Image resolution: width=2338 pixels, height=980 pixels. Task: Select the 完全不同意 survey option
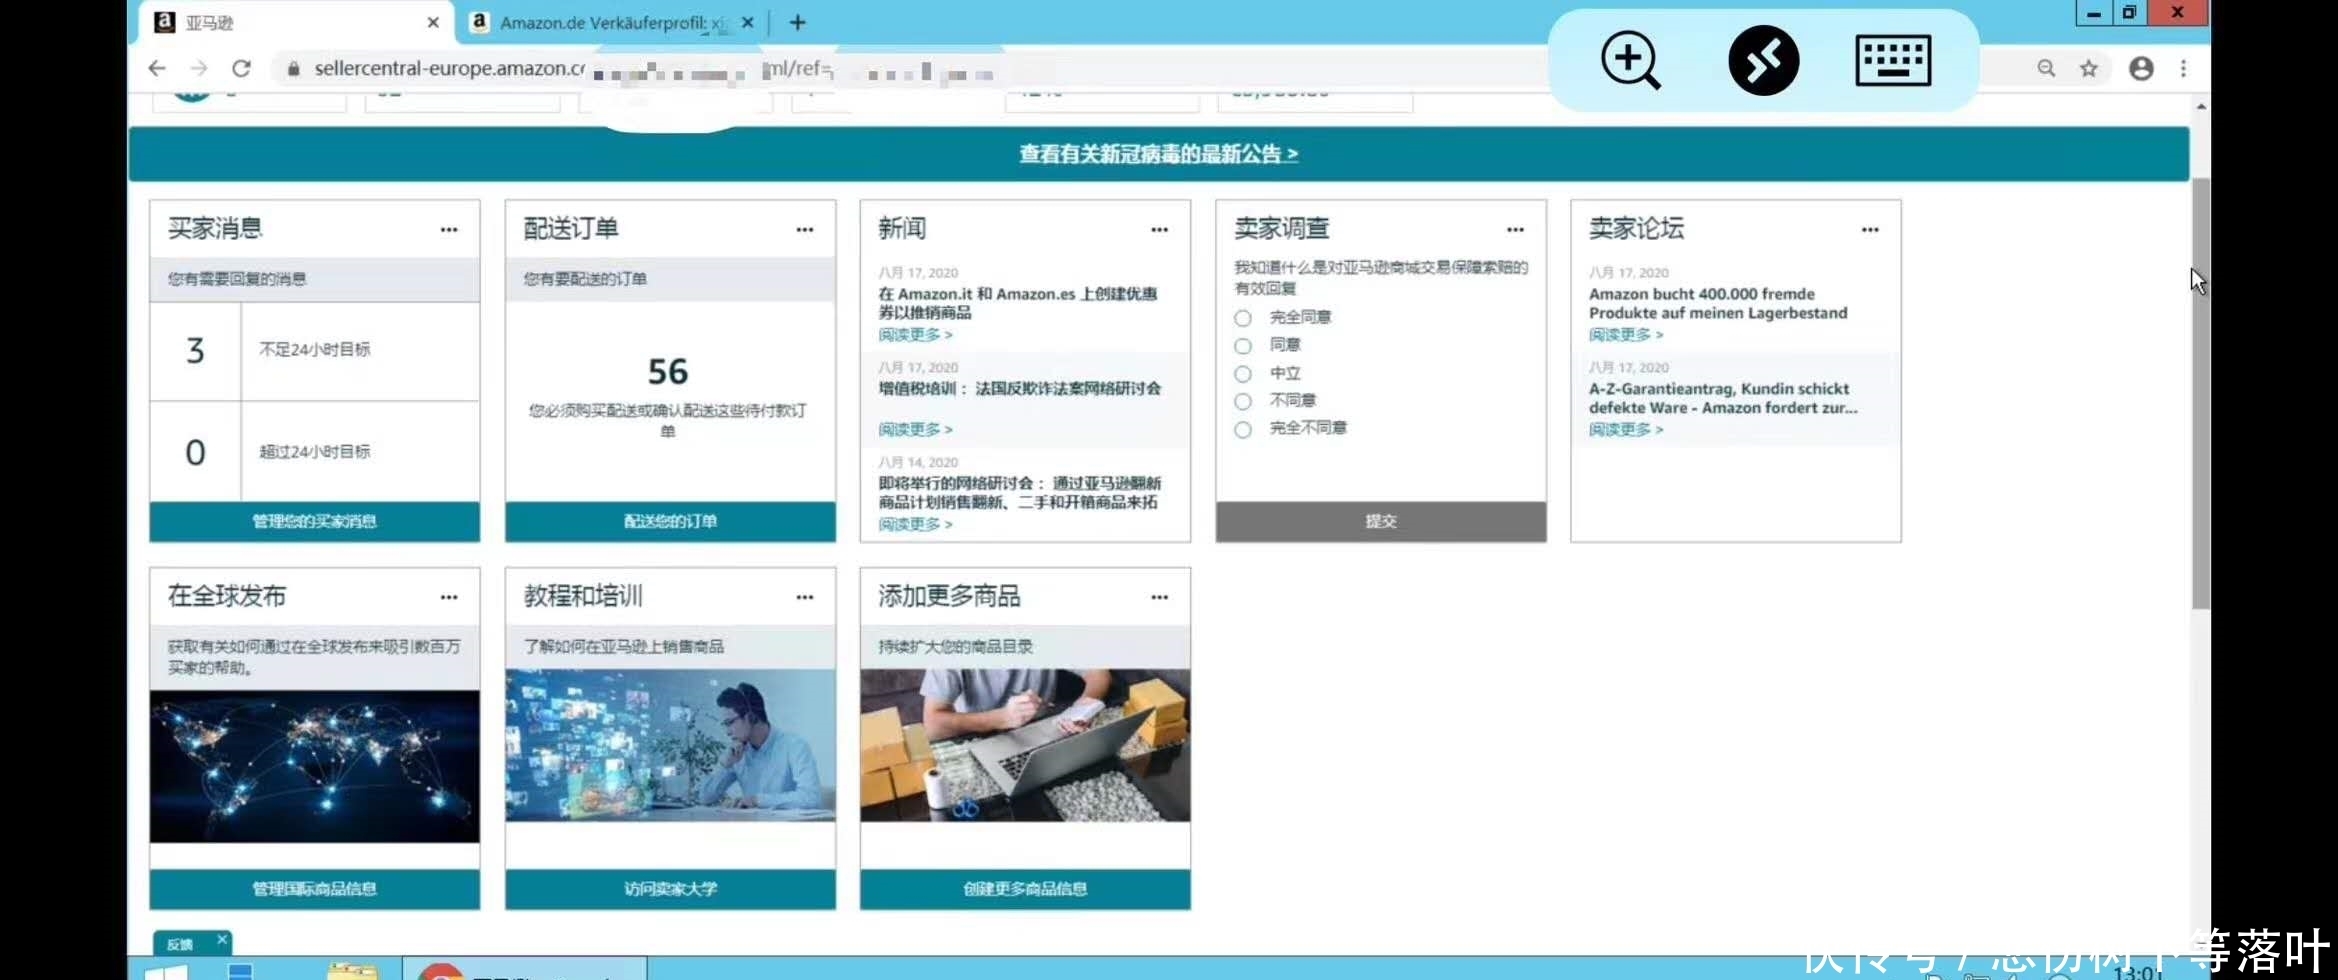point(1243,429)
